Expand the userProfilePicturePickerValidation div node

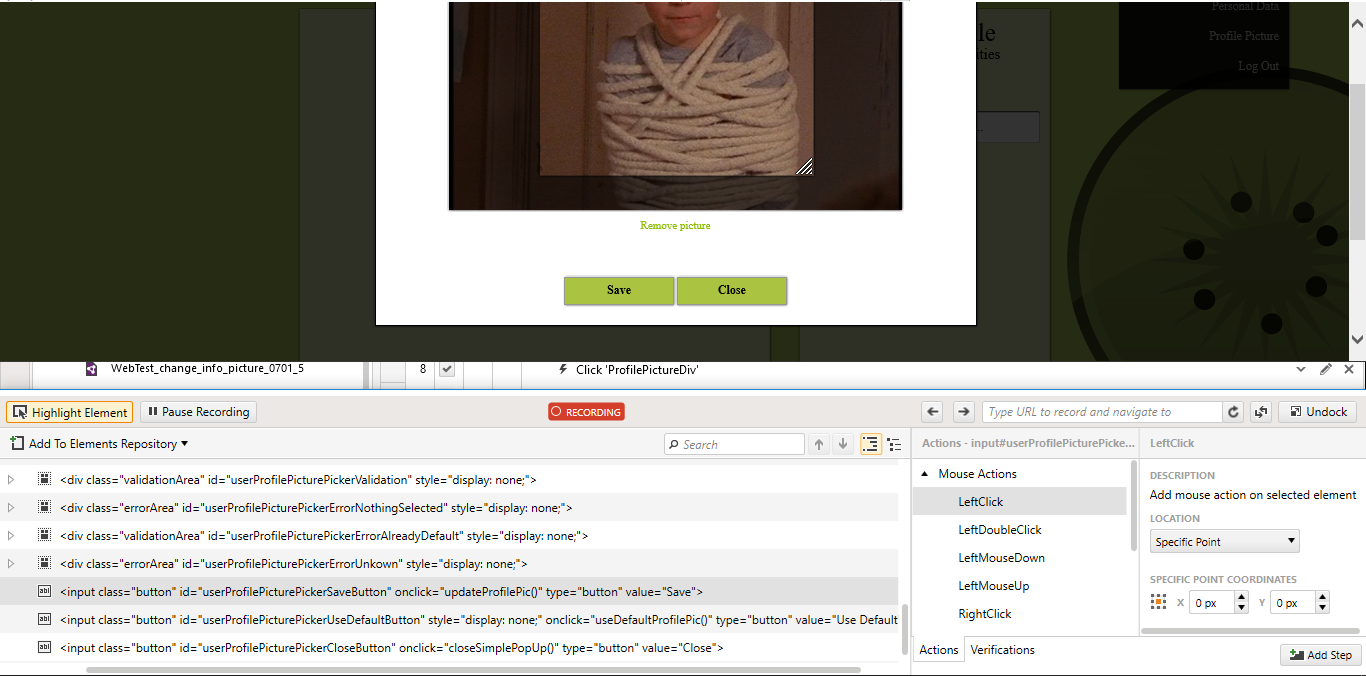coord(11,480)
